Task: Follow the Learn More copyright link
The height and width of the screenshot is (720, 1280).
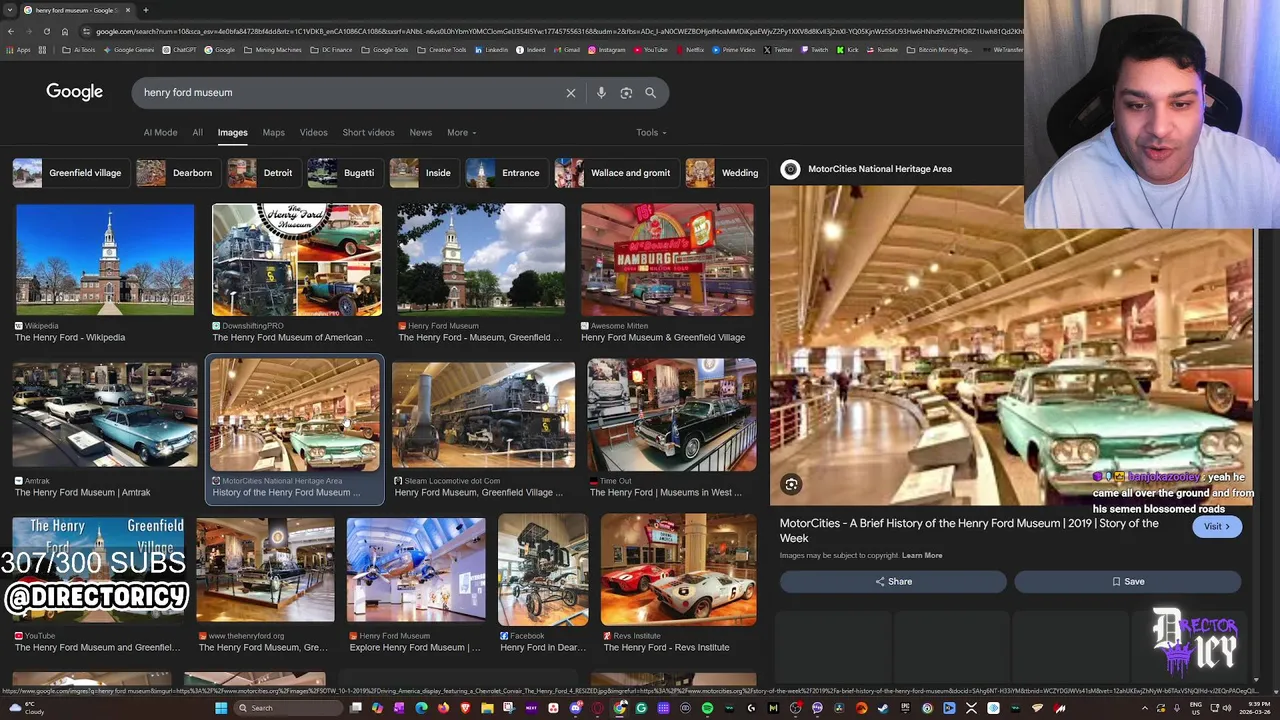Action: pyautogui.click(x=922, y=555)
